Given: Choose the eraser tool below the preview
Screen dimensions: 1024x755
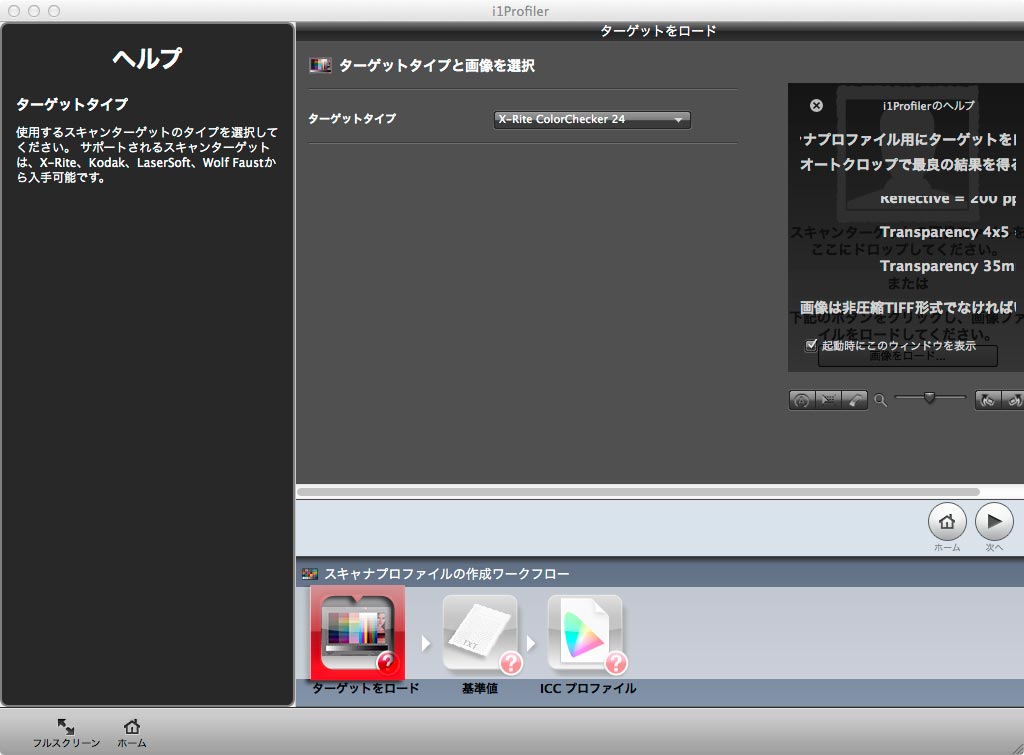Looking at the screenshot, I should 854,400.
